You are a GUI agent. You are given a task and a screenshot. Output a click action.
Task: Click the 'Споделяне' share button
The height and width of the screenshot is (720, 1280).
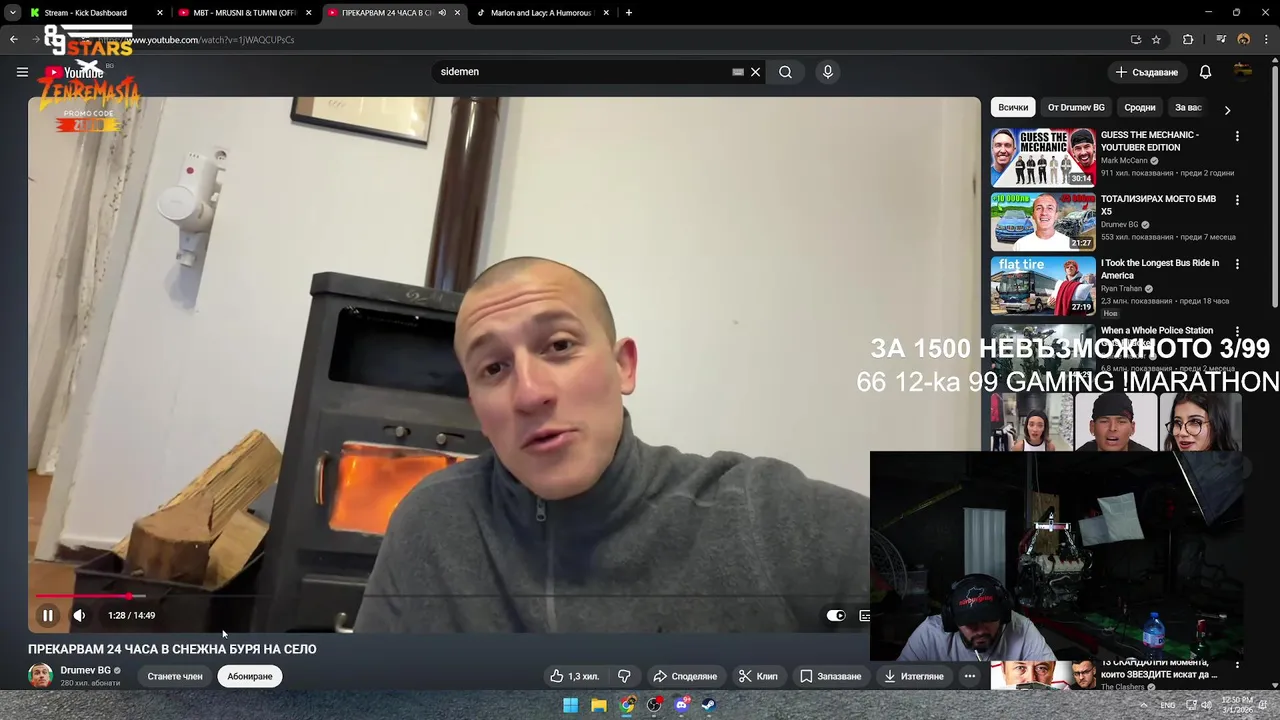685,676
